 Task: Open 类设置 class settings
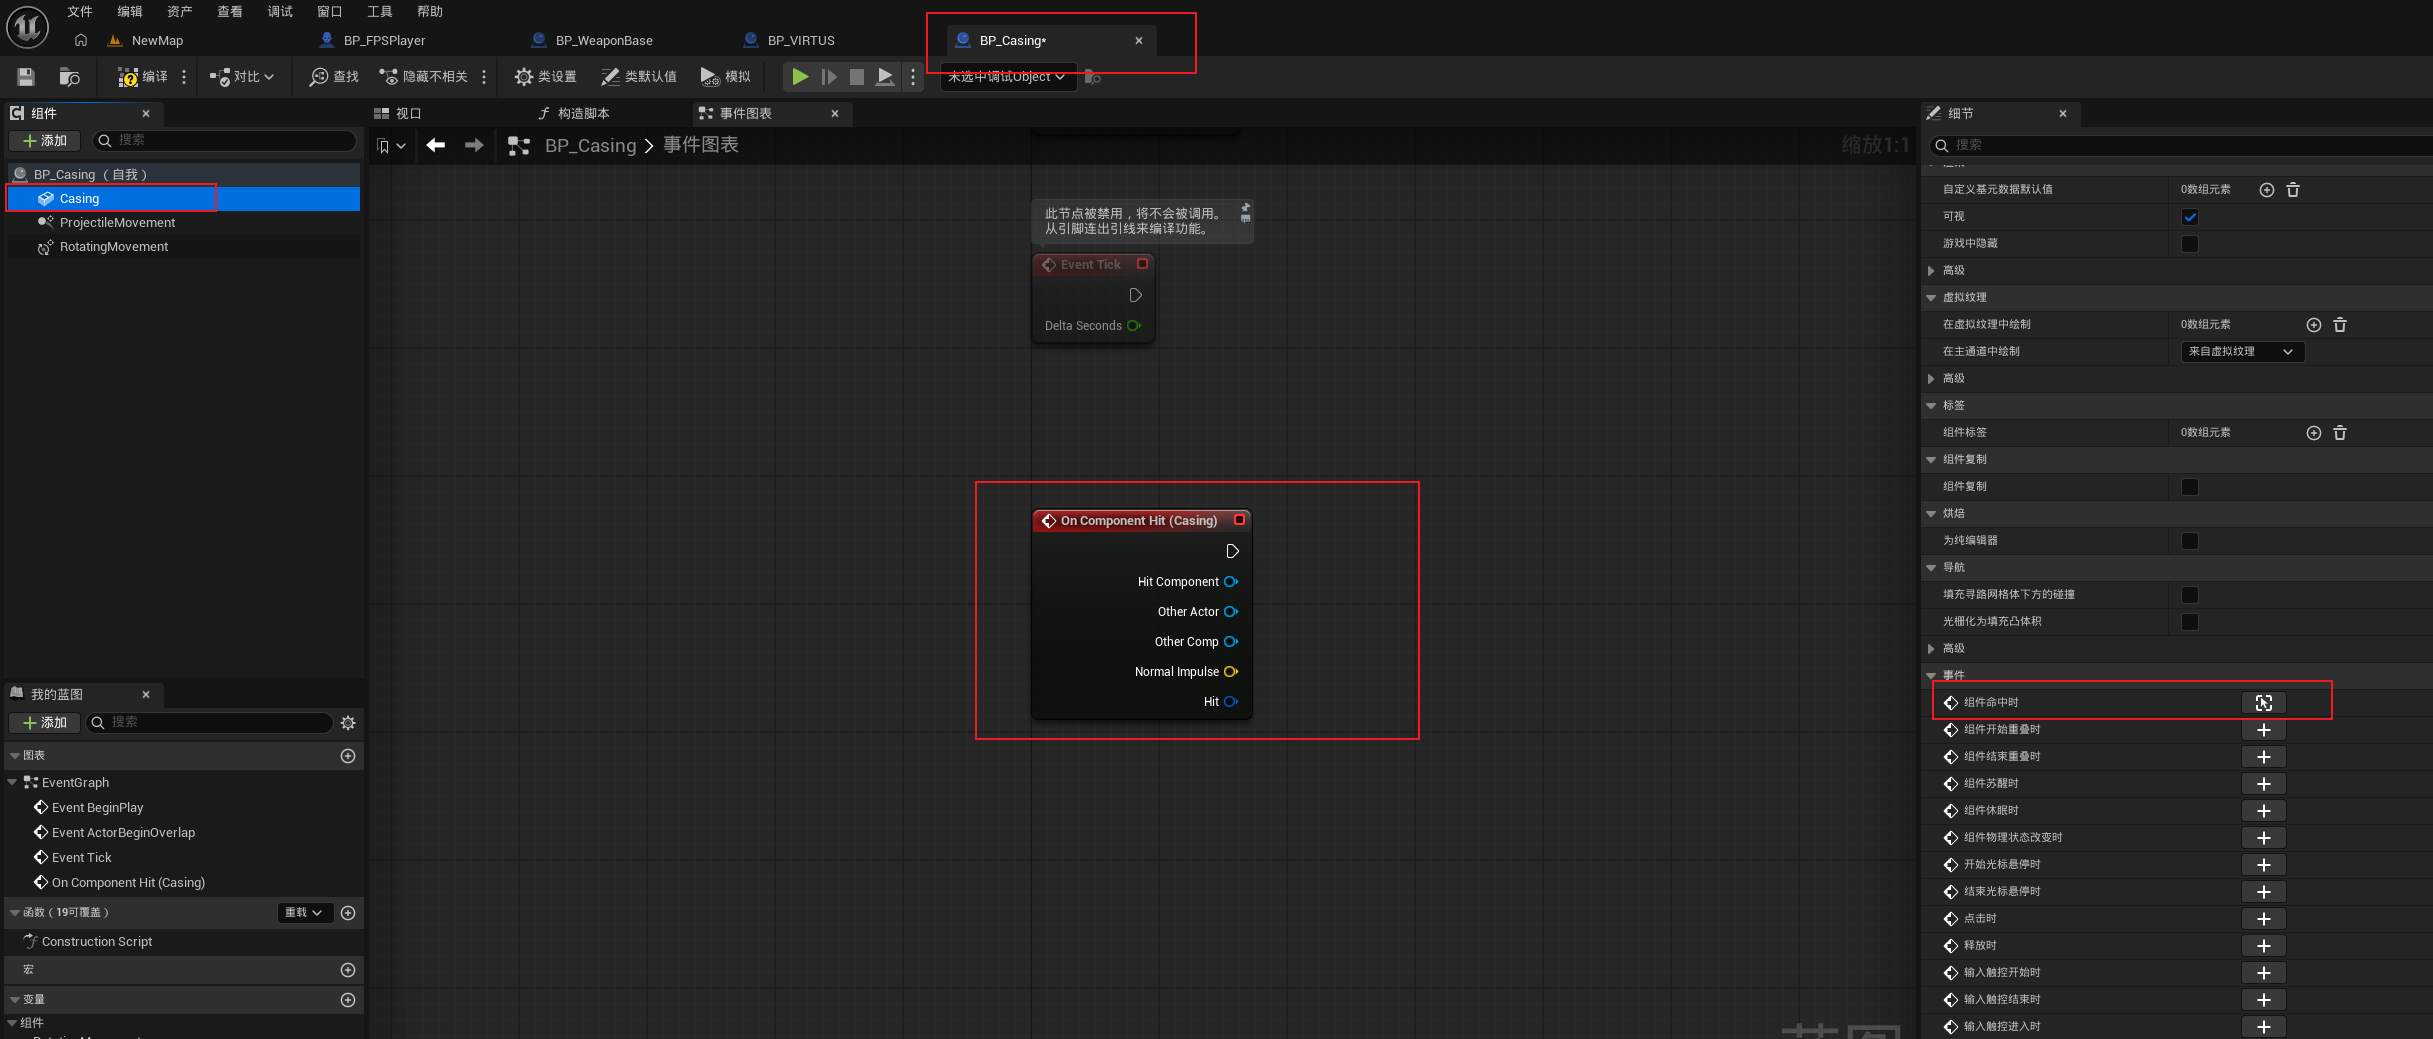tap(545, 77)
